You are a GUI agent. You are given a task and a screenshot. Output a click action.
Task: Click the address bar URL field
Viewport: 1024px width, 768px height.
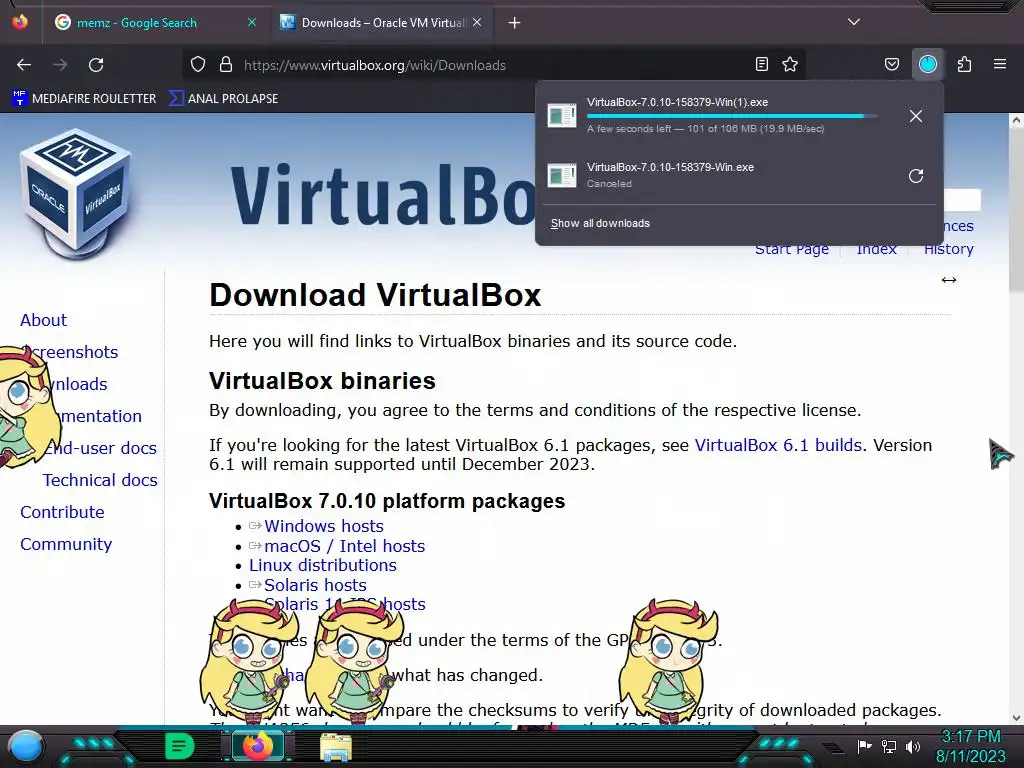(496, 65)
